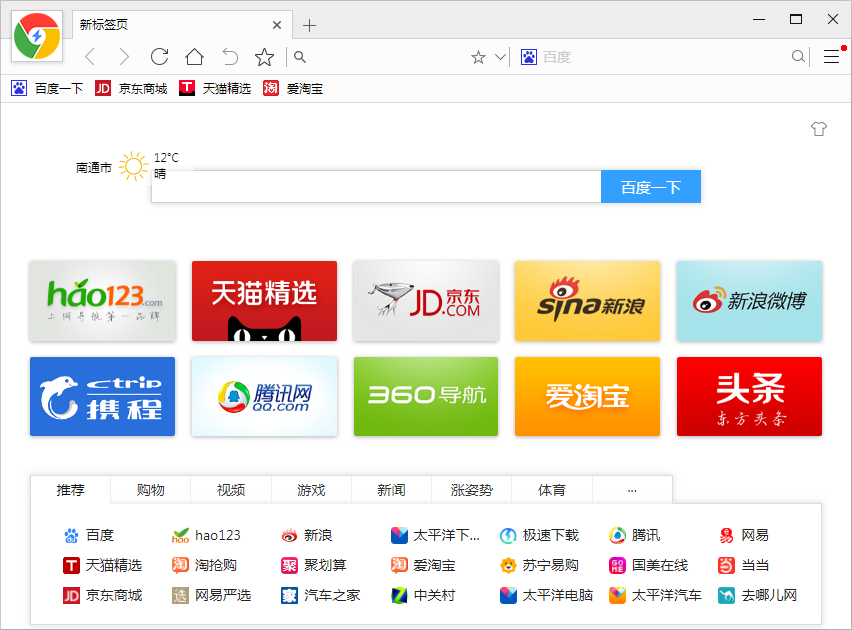Image resolution: width=852 pixels, height=630 pixels.
Task: Expand more categories with the ellipsis tab
Action: click(631, 490)
